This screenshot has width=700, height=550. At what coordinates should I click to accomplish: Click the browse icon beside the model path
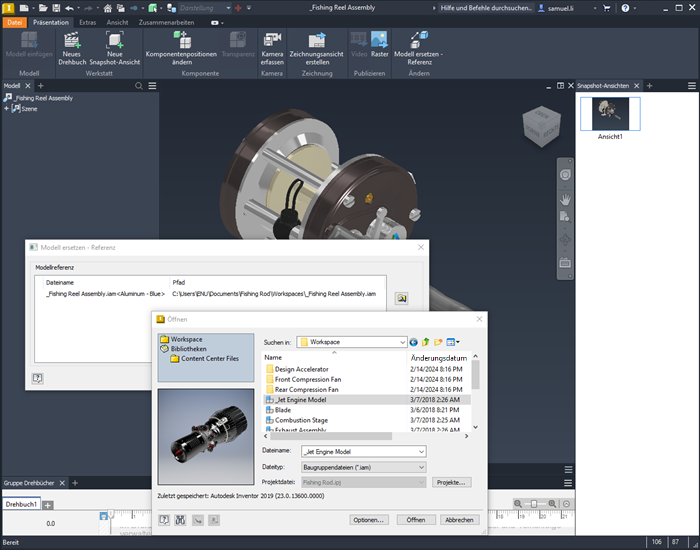(401, 298)
